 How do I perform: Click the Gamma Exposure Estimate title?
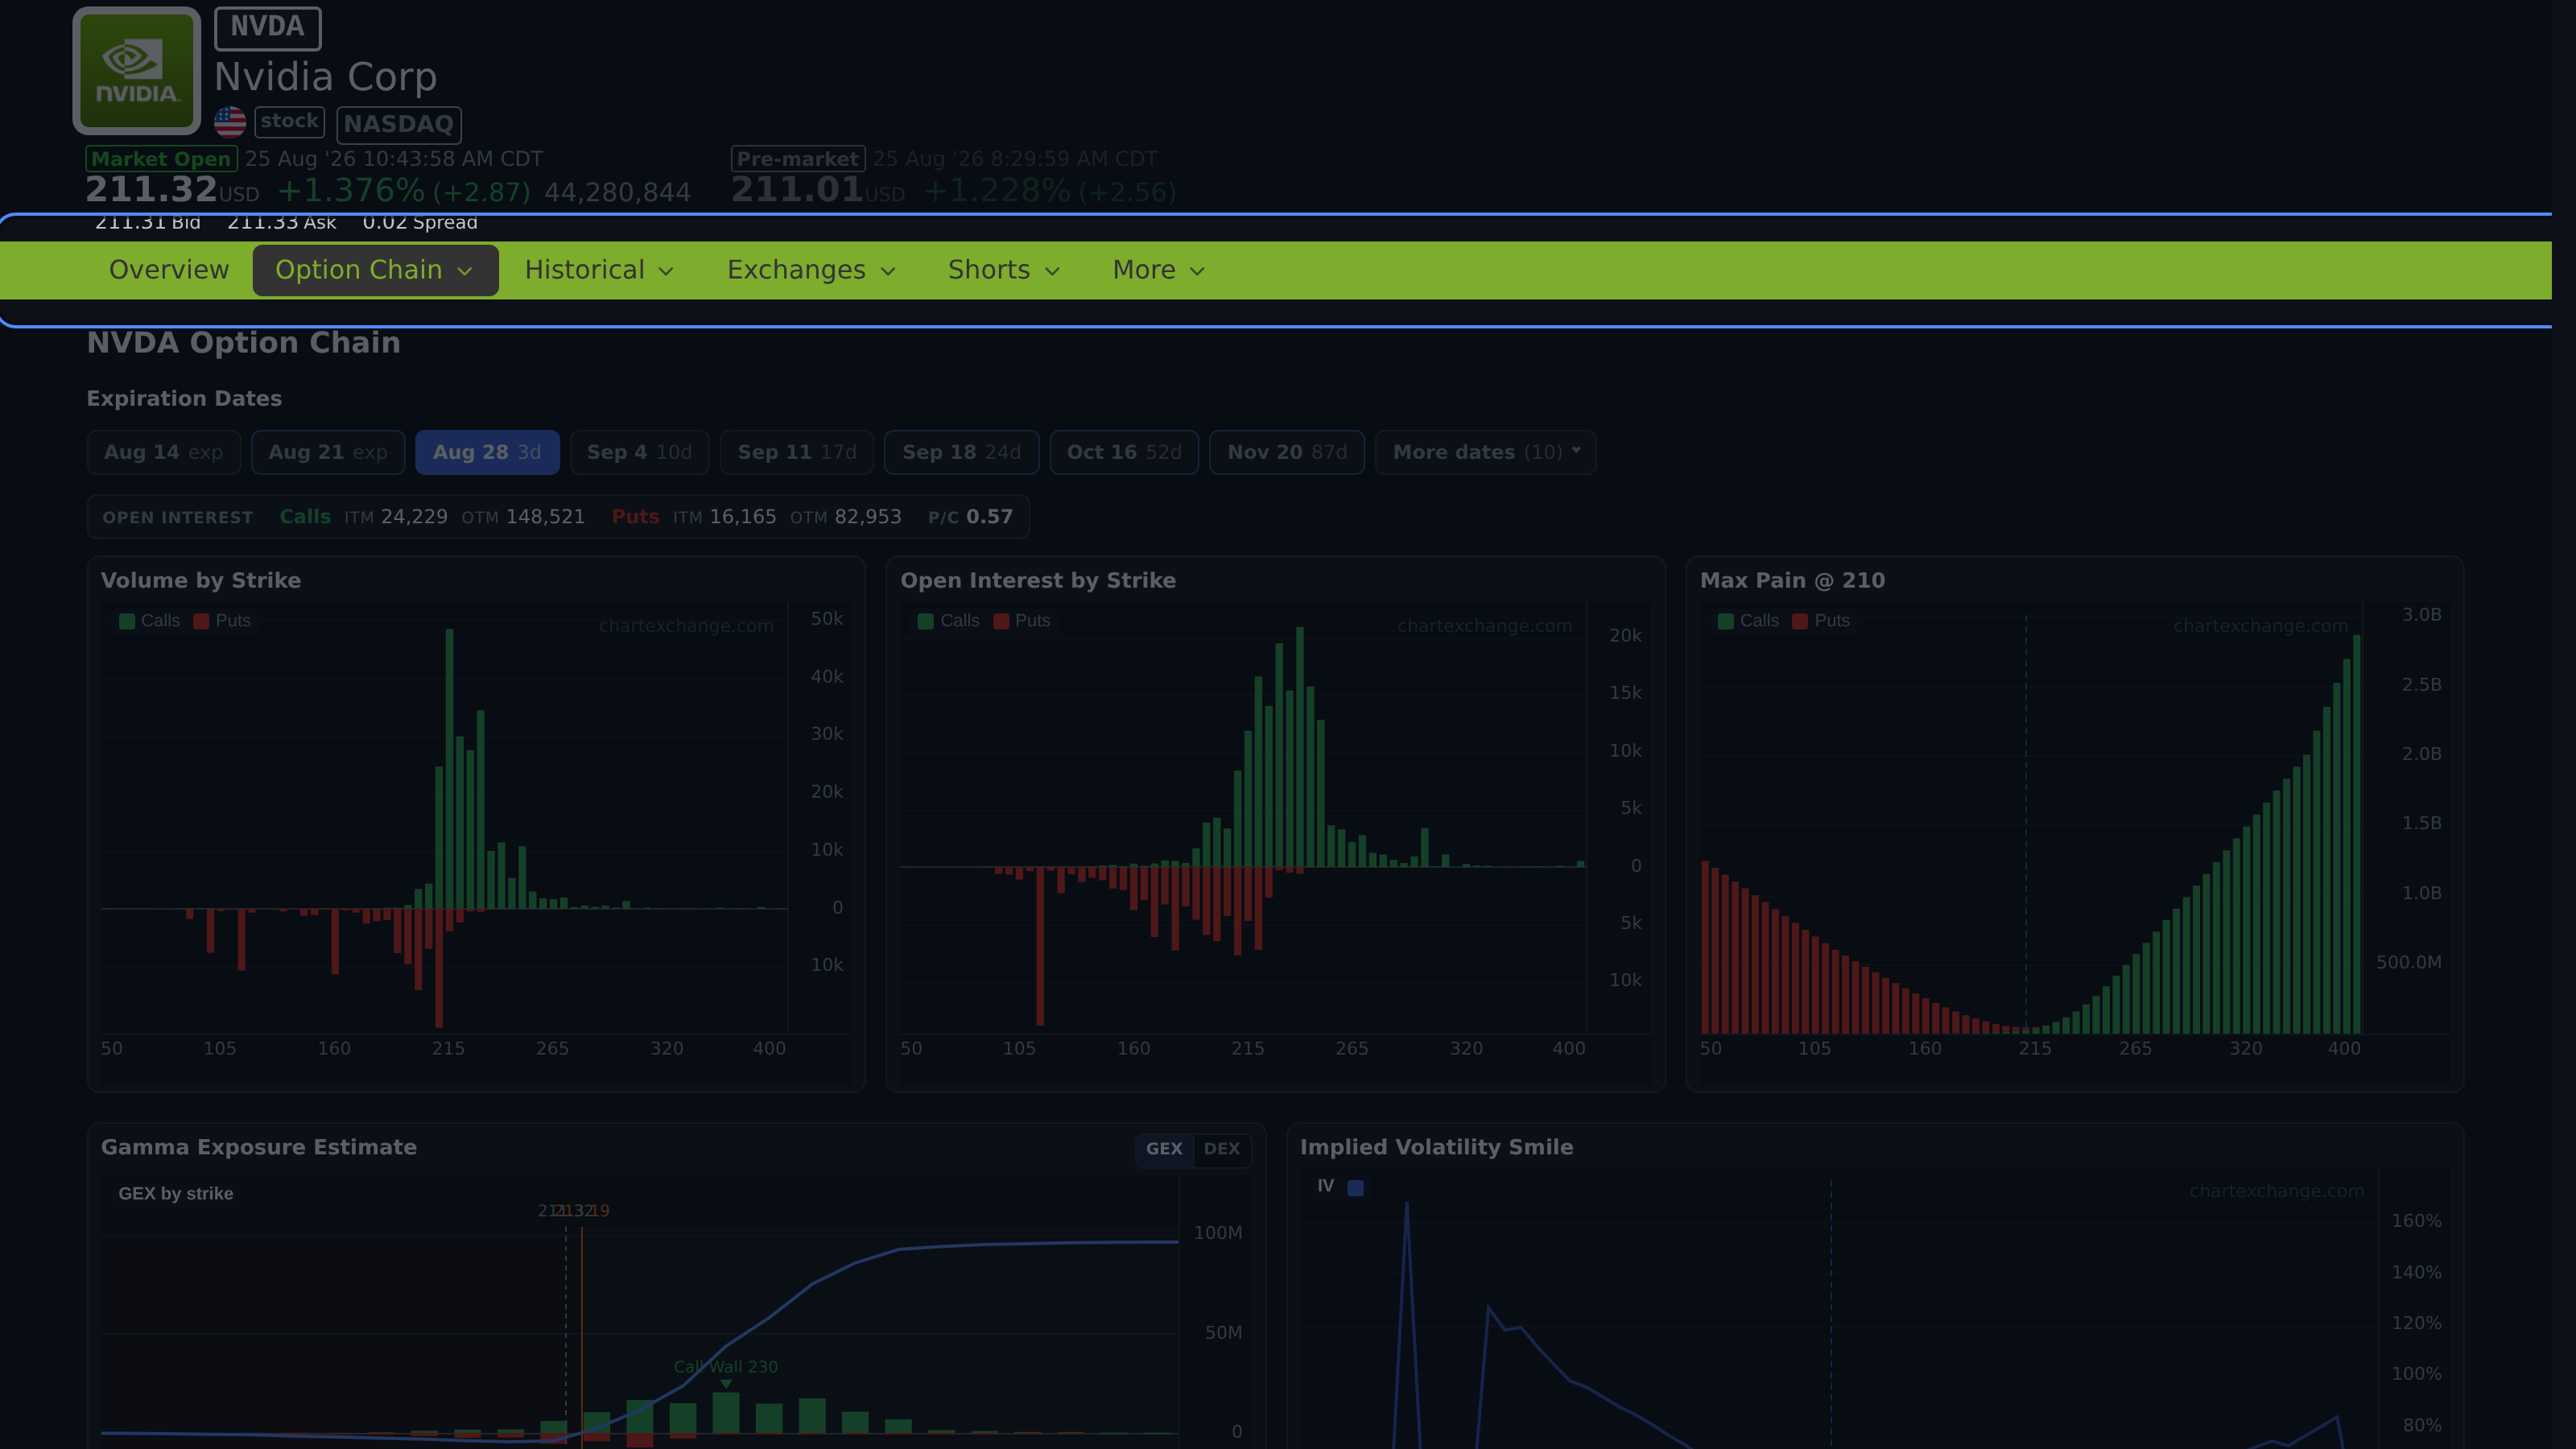259,1148
